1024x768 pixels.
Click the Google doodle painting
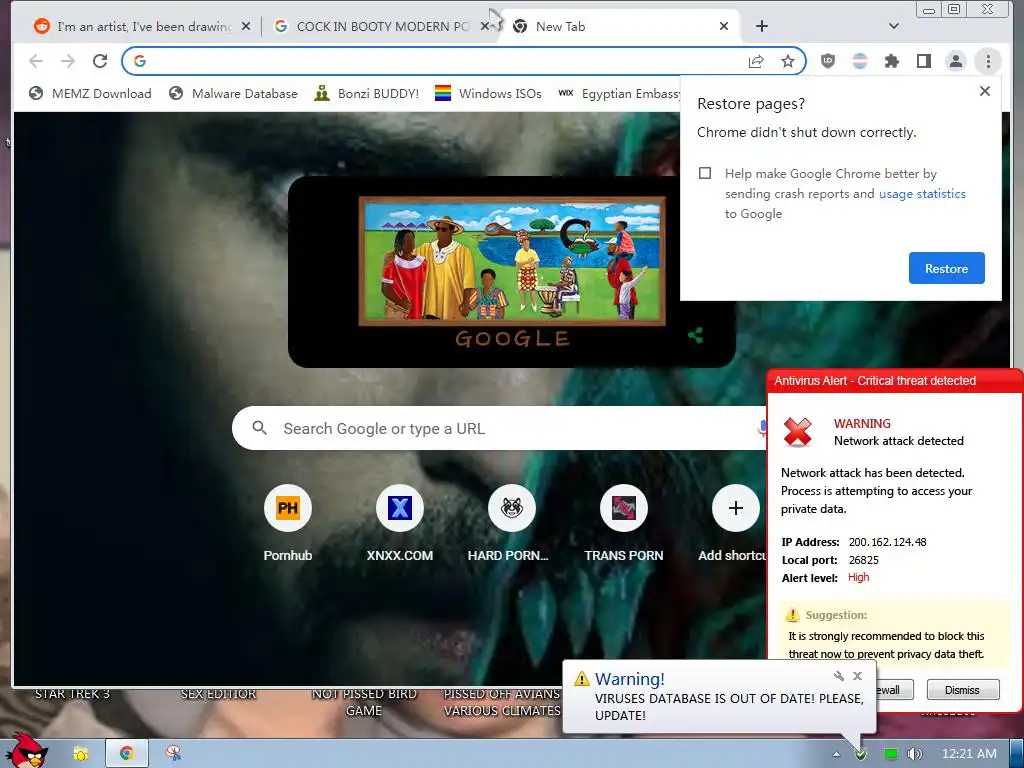tap(512, 261)
